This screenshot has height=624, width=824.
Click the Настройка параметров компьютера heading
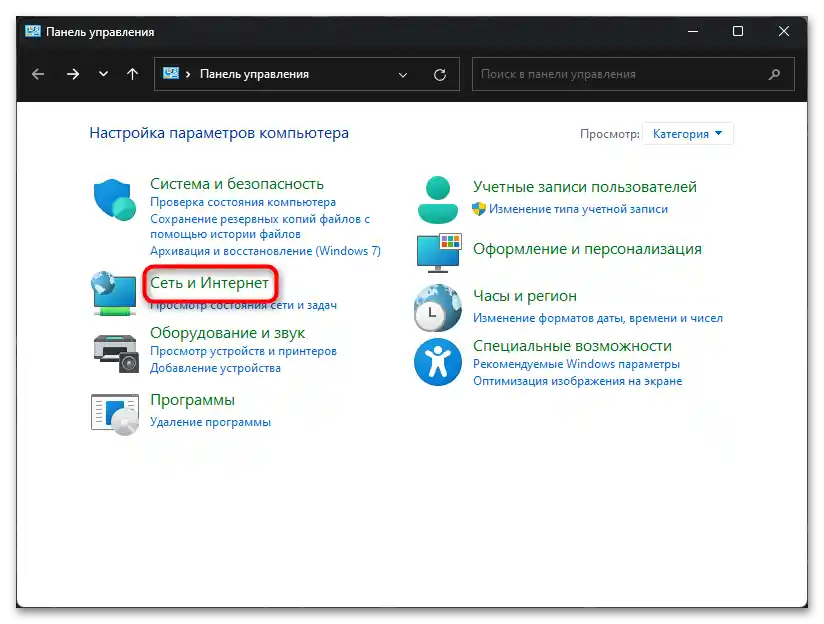click(x=219, y=133)
